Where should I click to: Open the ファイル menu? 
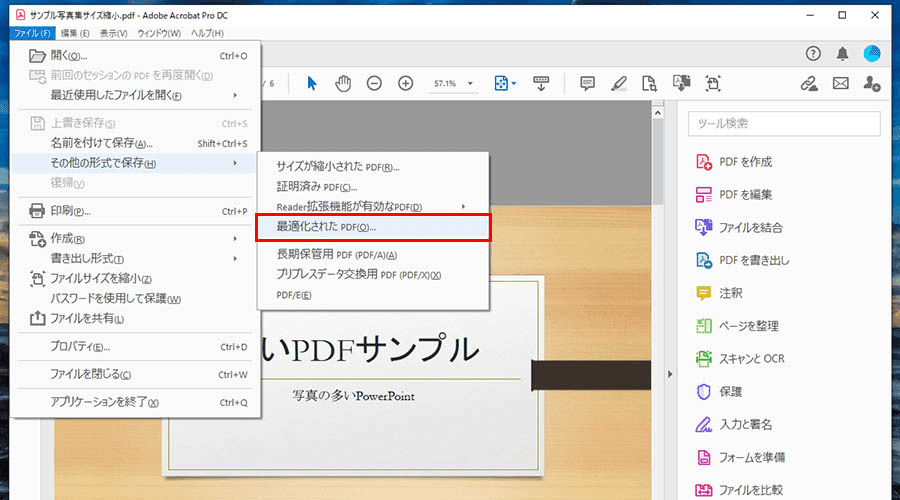pos(32,33)
